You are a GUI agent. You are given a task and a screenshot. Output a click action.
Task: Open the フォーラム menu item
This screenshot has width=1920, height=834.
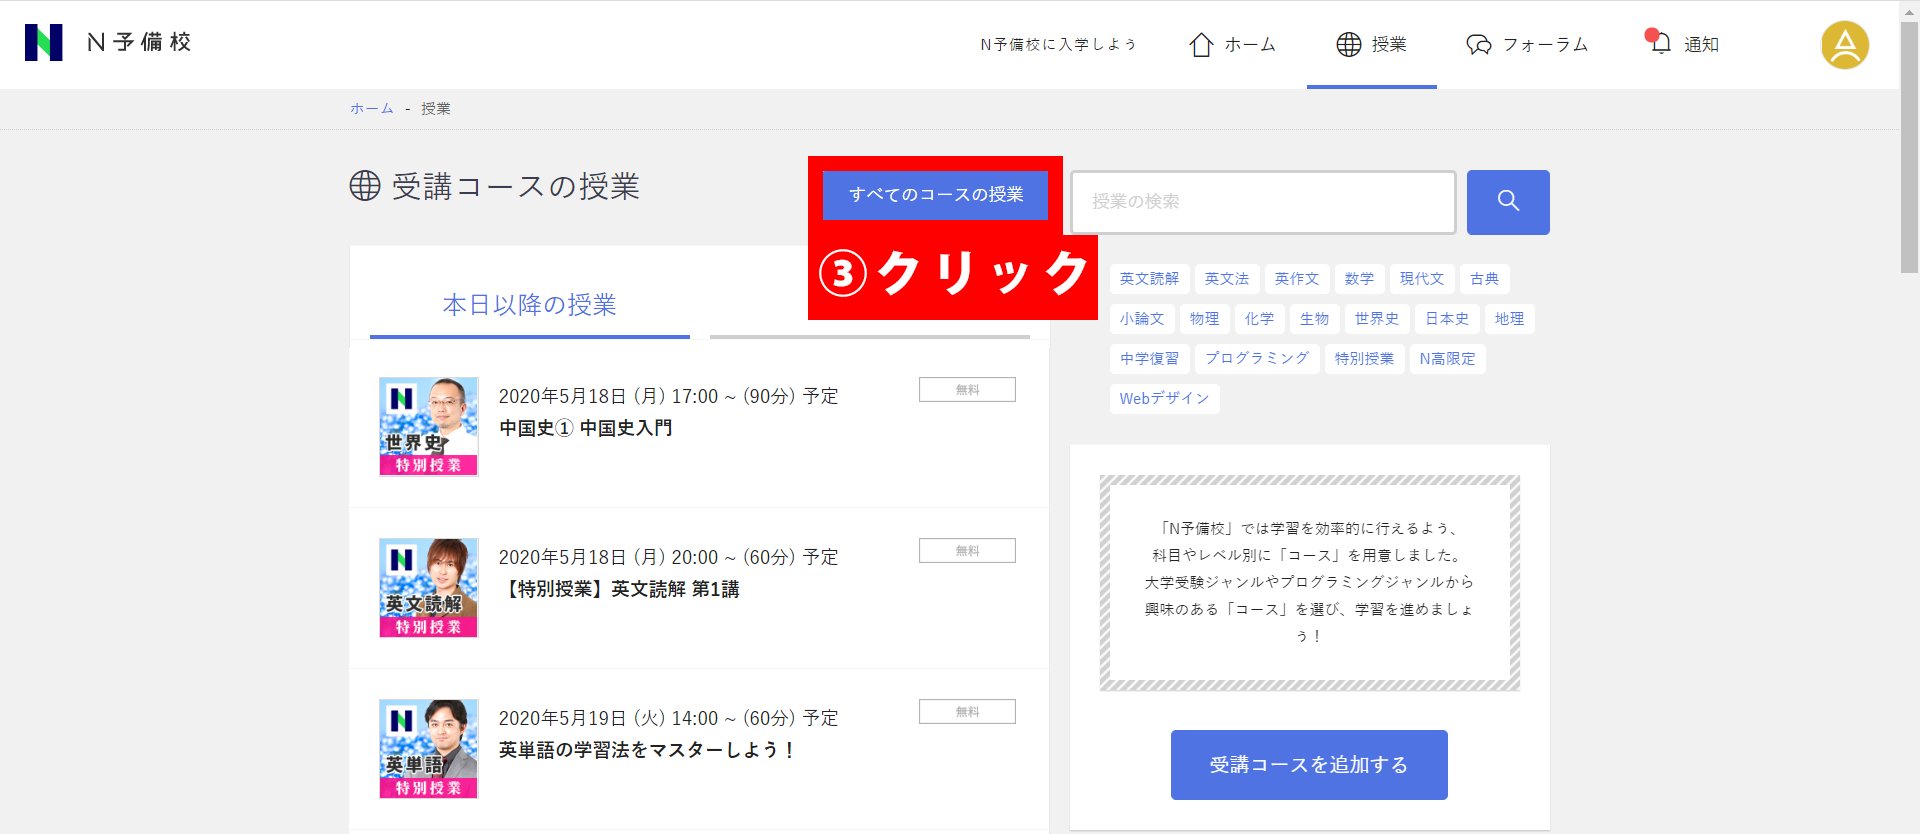pos(1527,45)
